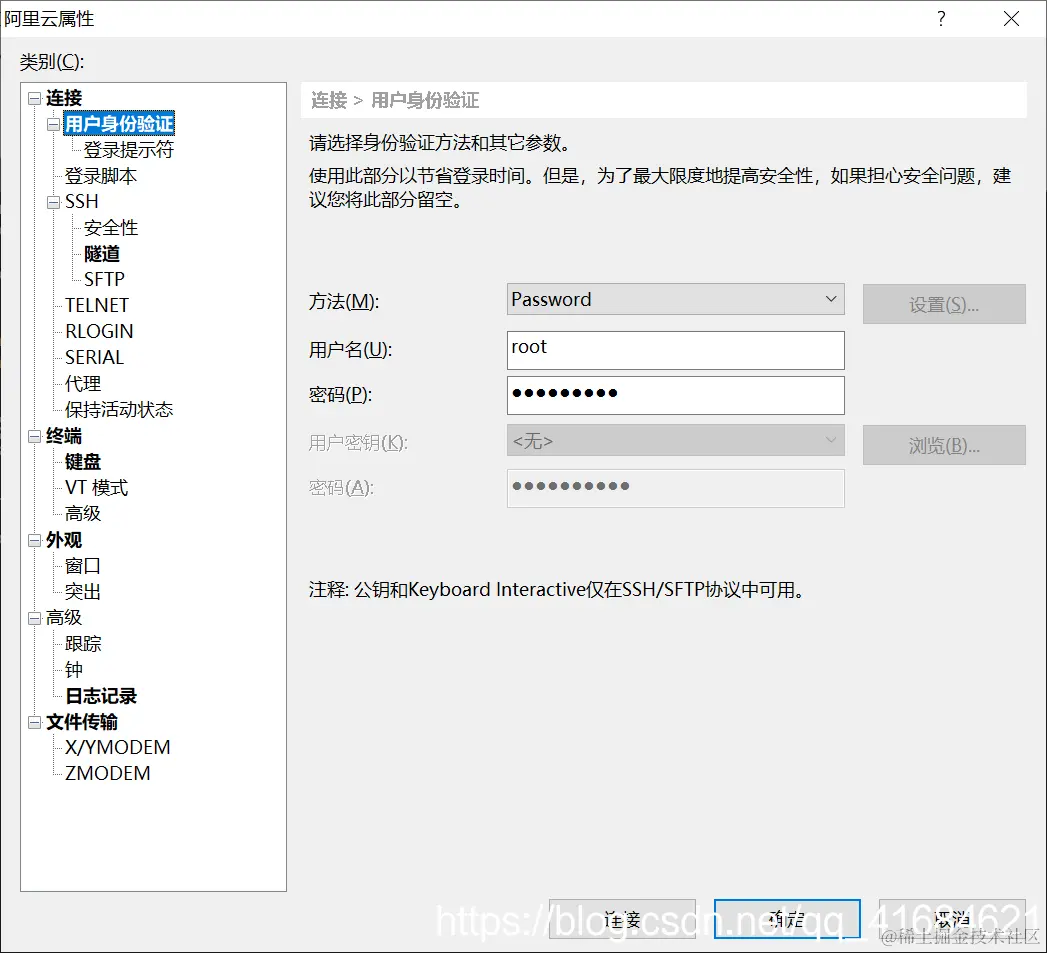Click the 取消 cancel button

pos(951,918)
